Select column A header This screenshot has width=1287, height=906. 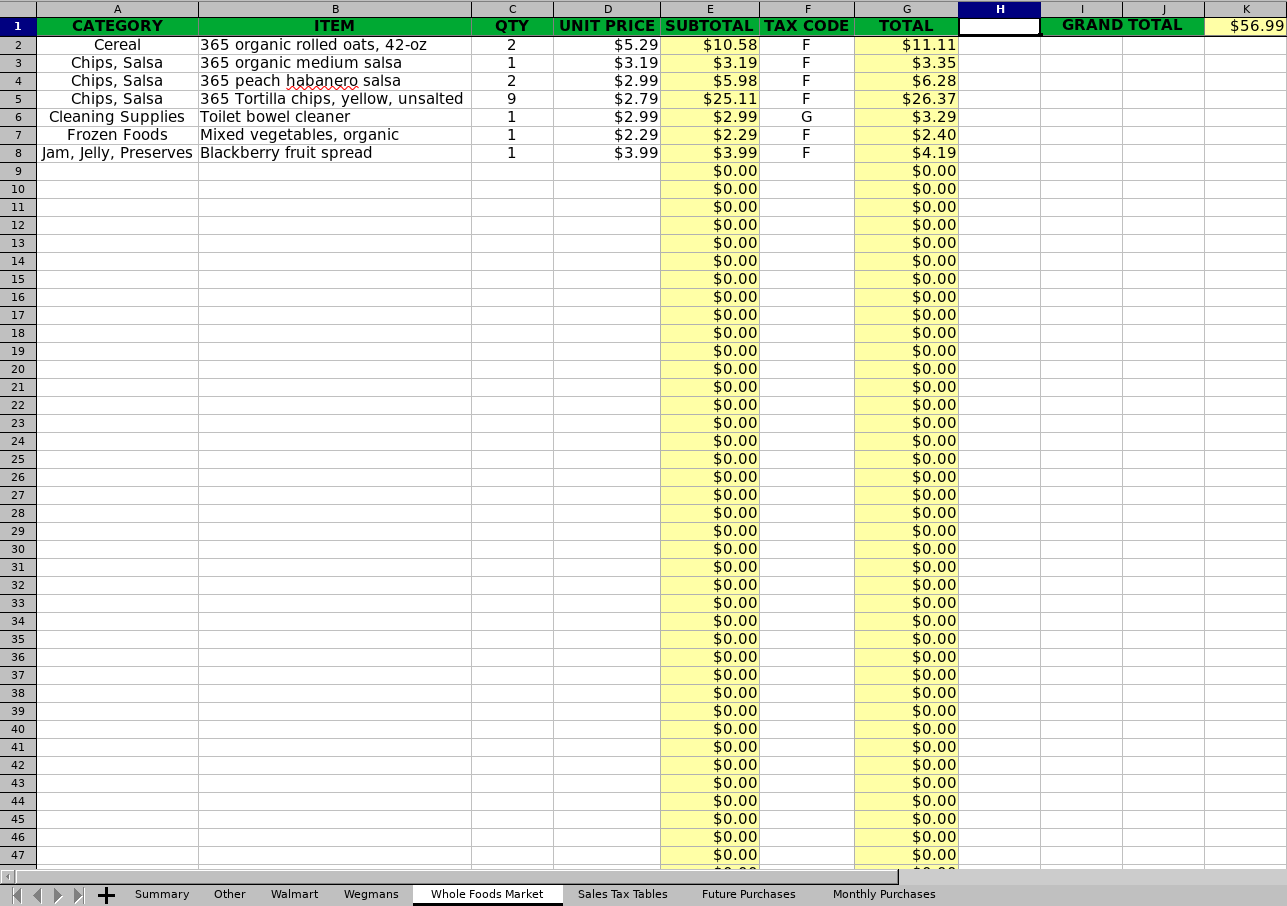tap(117, 9)
